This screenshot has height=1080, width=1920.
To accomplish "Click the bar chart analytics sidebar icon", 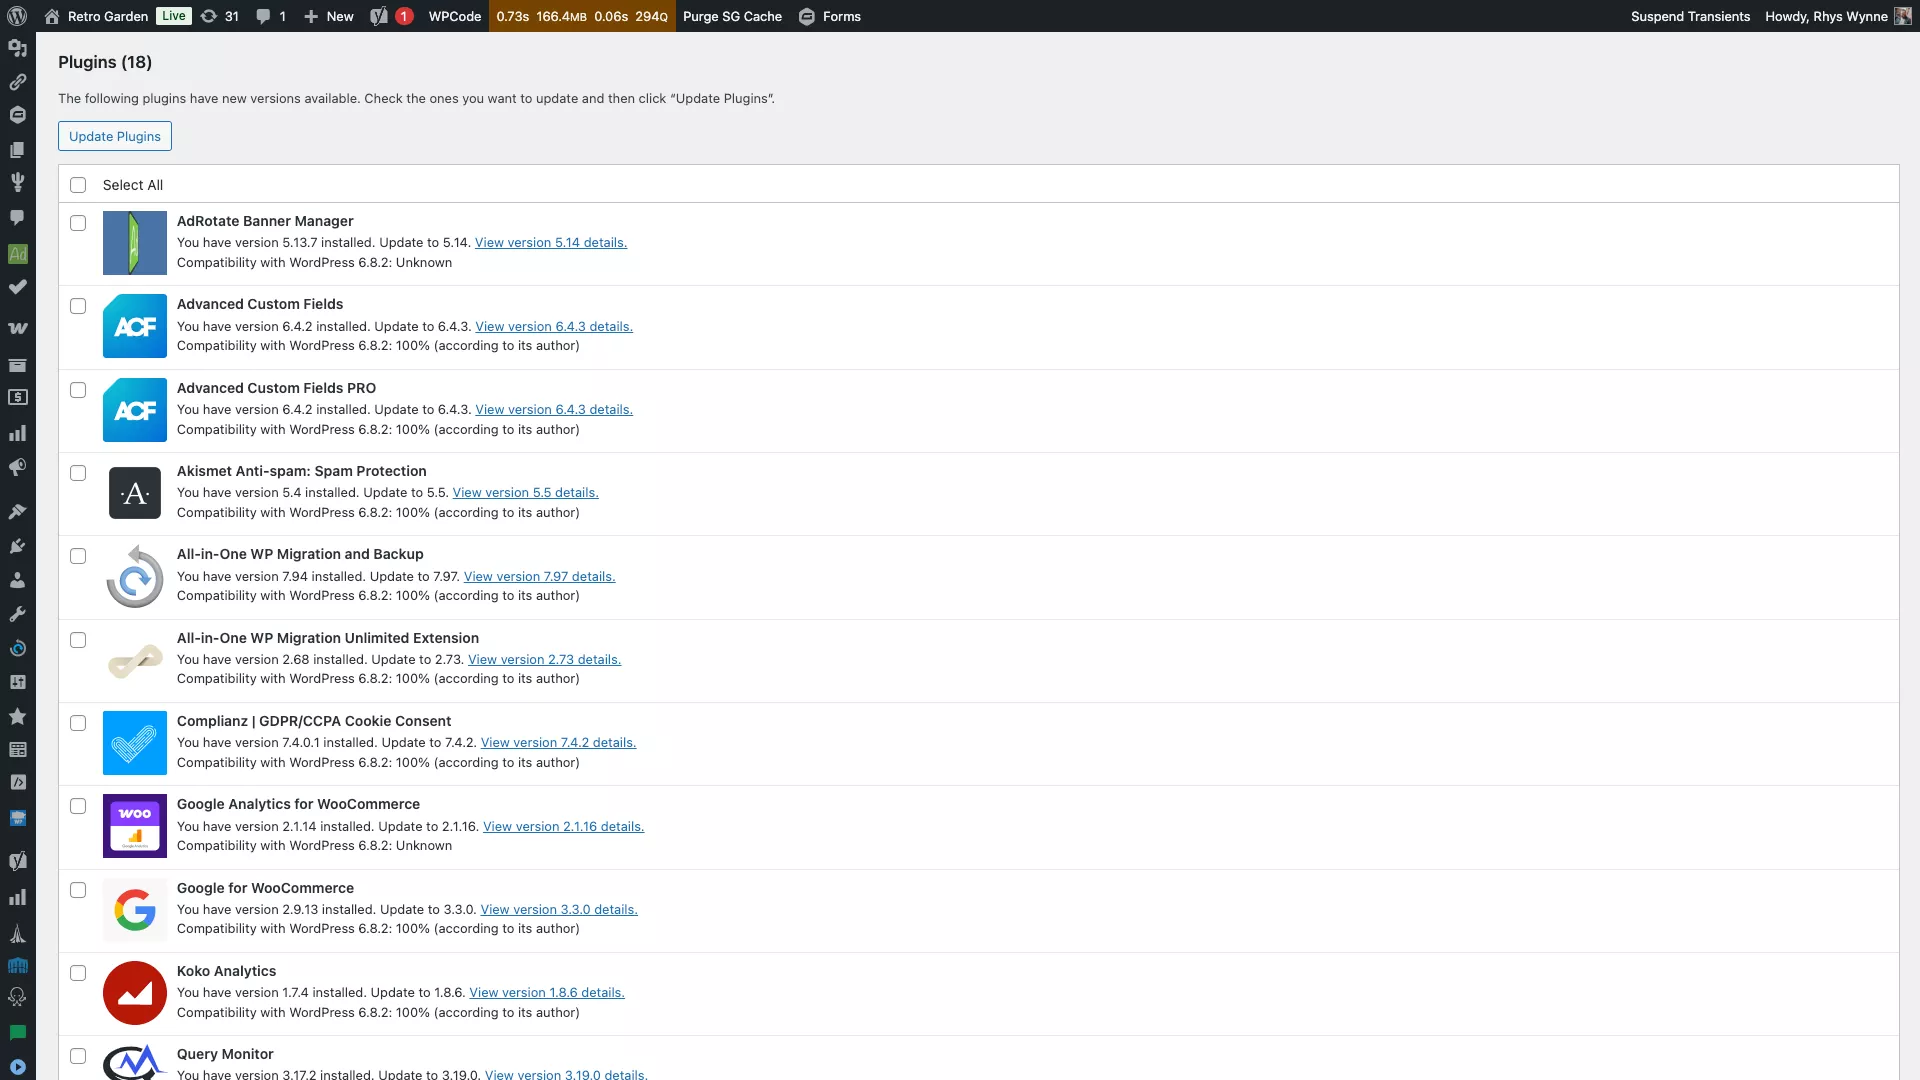I will click(17, 433).
